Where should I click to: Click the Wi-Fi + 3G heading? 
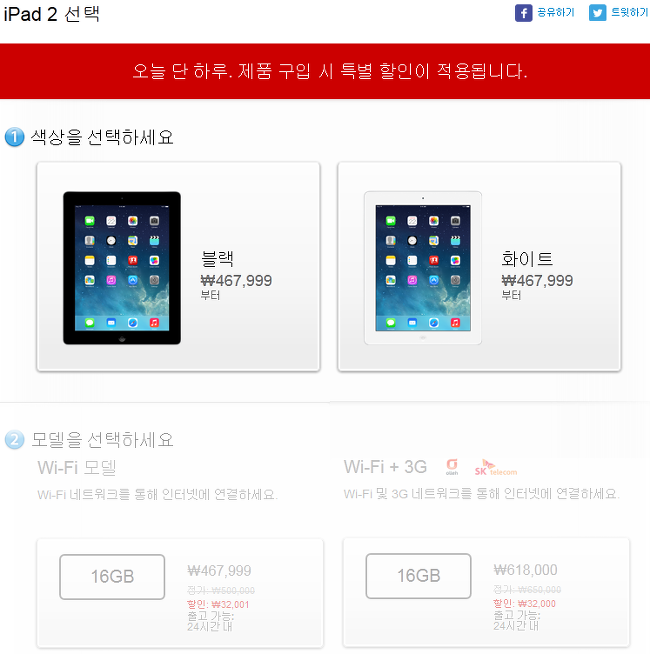coord(385,467)
